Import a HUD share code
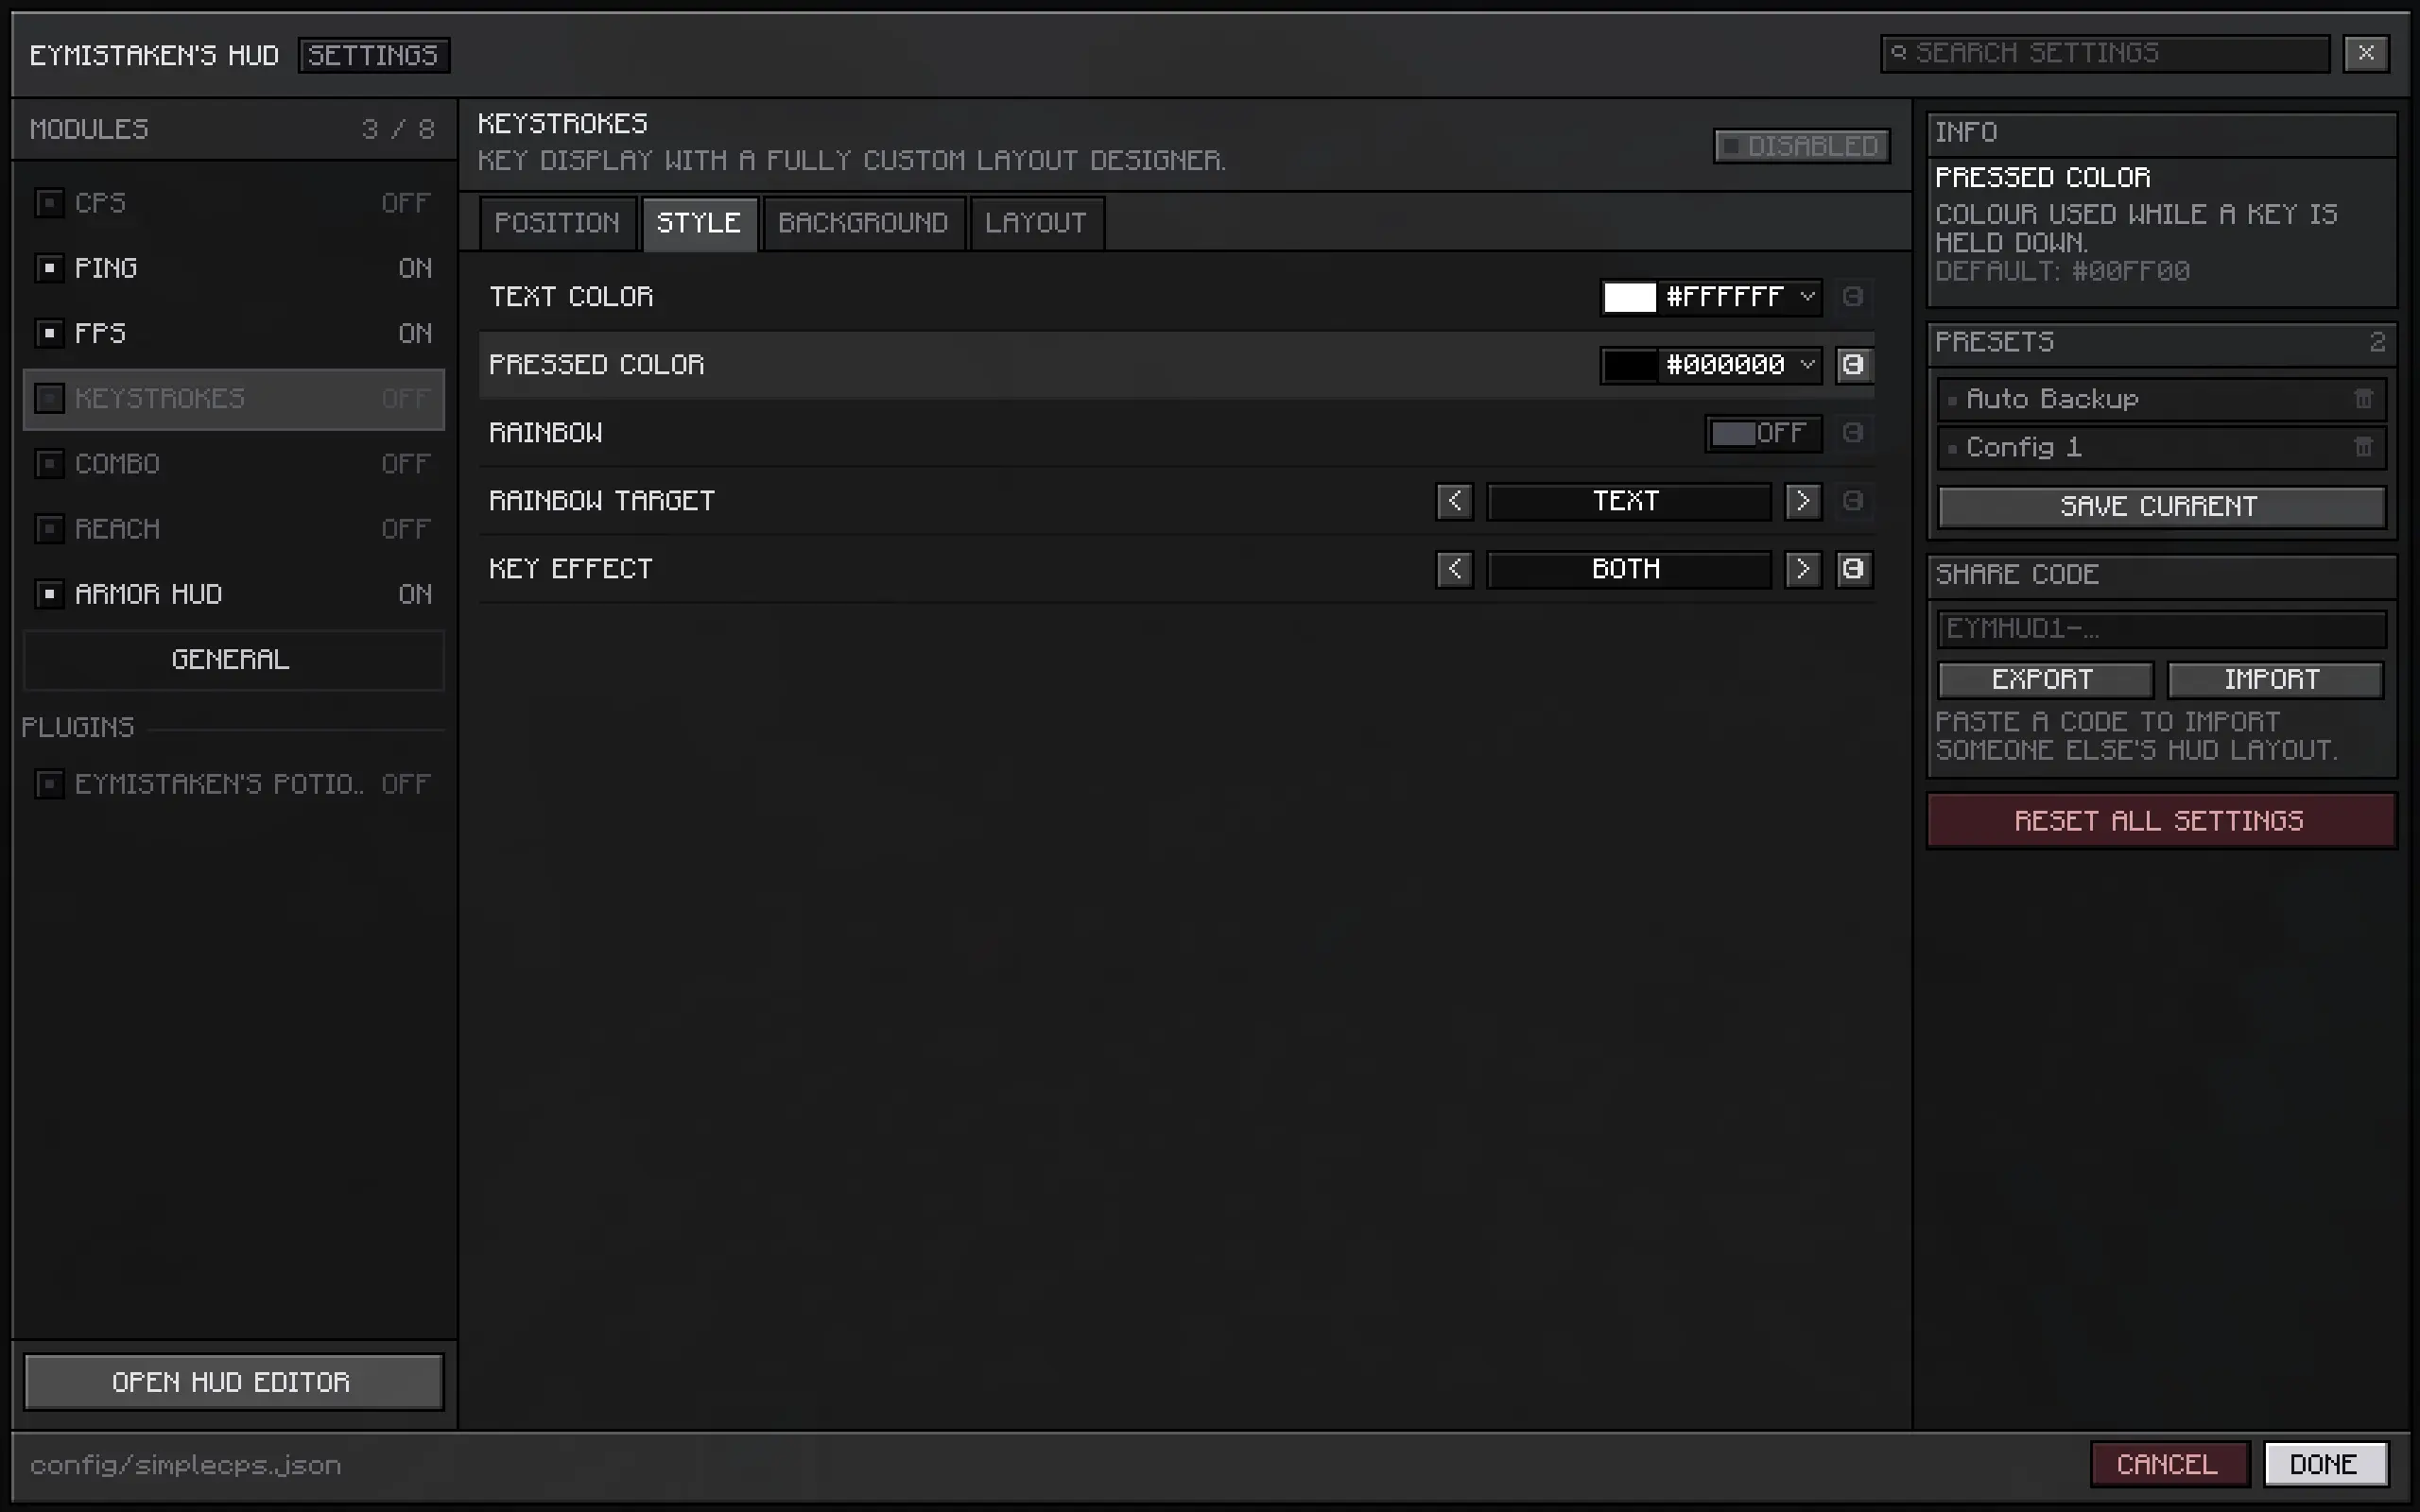The image size is (2420, 1512). pyautogui.click(x=2274, y=680)
